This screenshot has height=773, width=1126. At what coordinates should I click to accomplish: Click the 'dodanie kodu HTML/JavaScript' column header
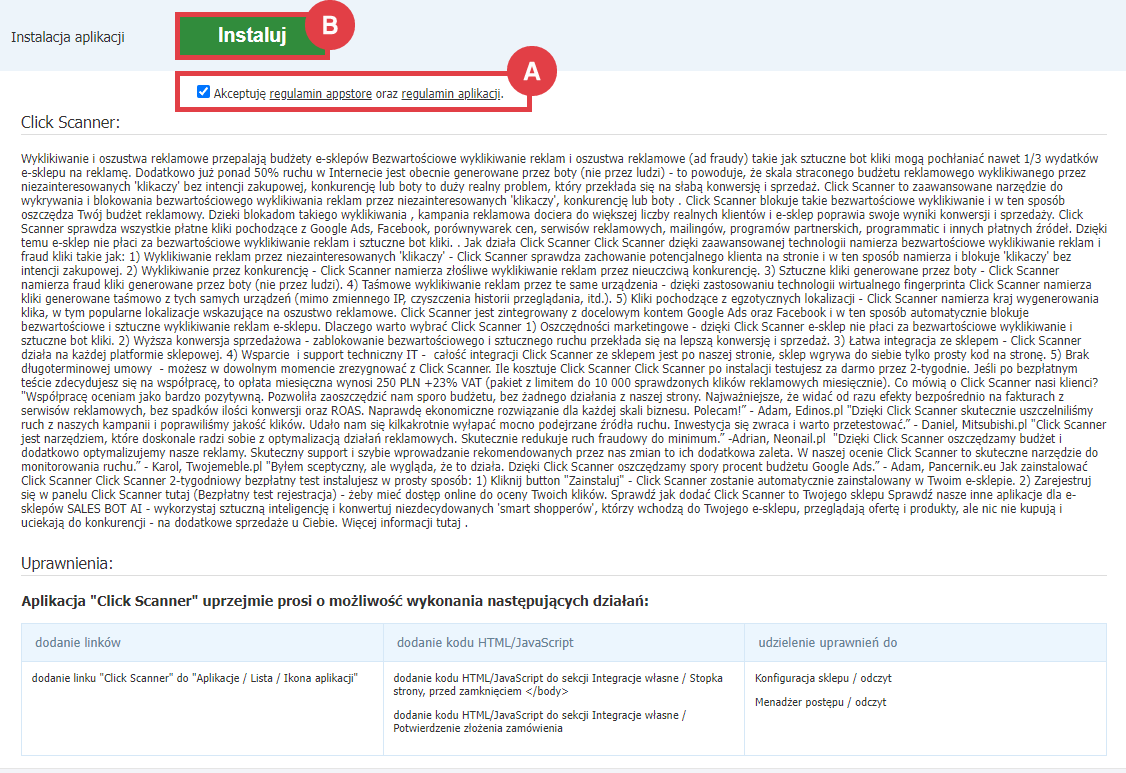click(x=485, y=642)
